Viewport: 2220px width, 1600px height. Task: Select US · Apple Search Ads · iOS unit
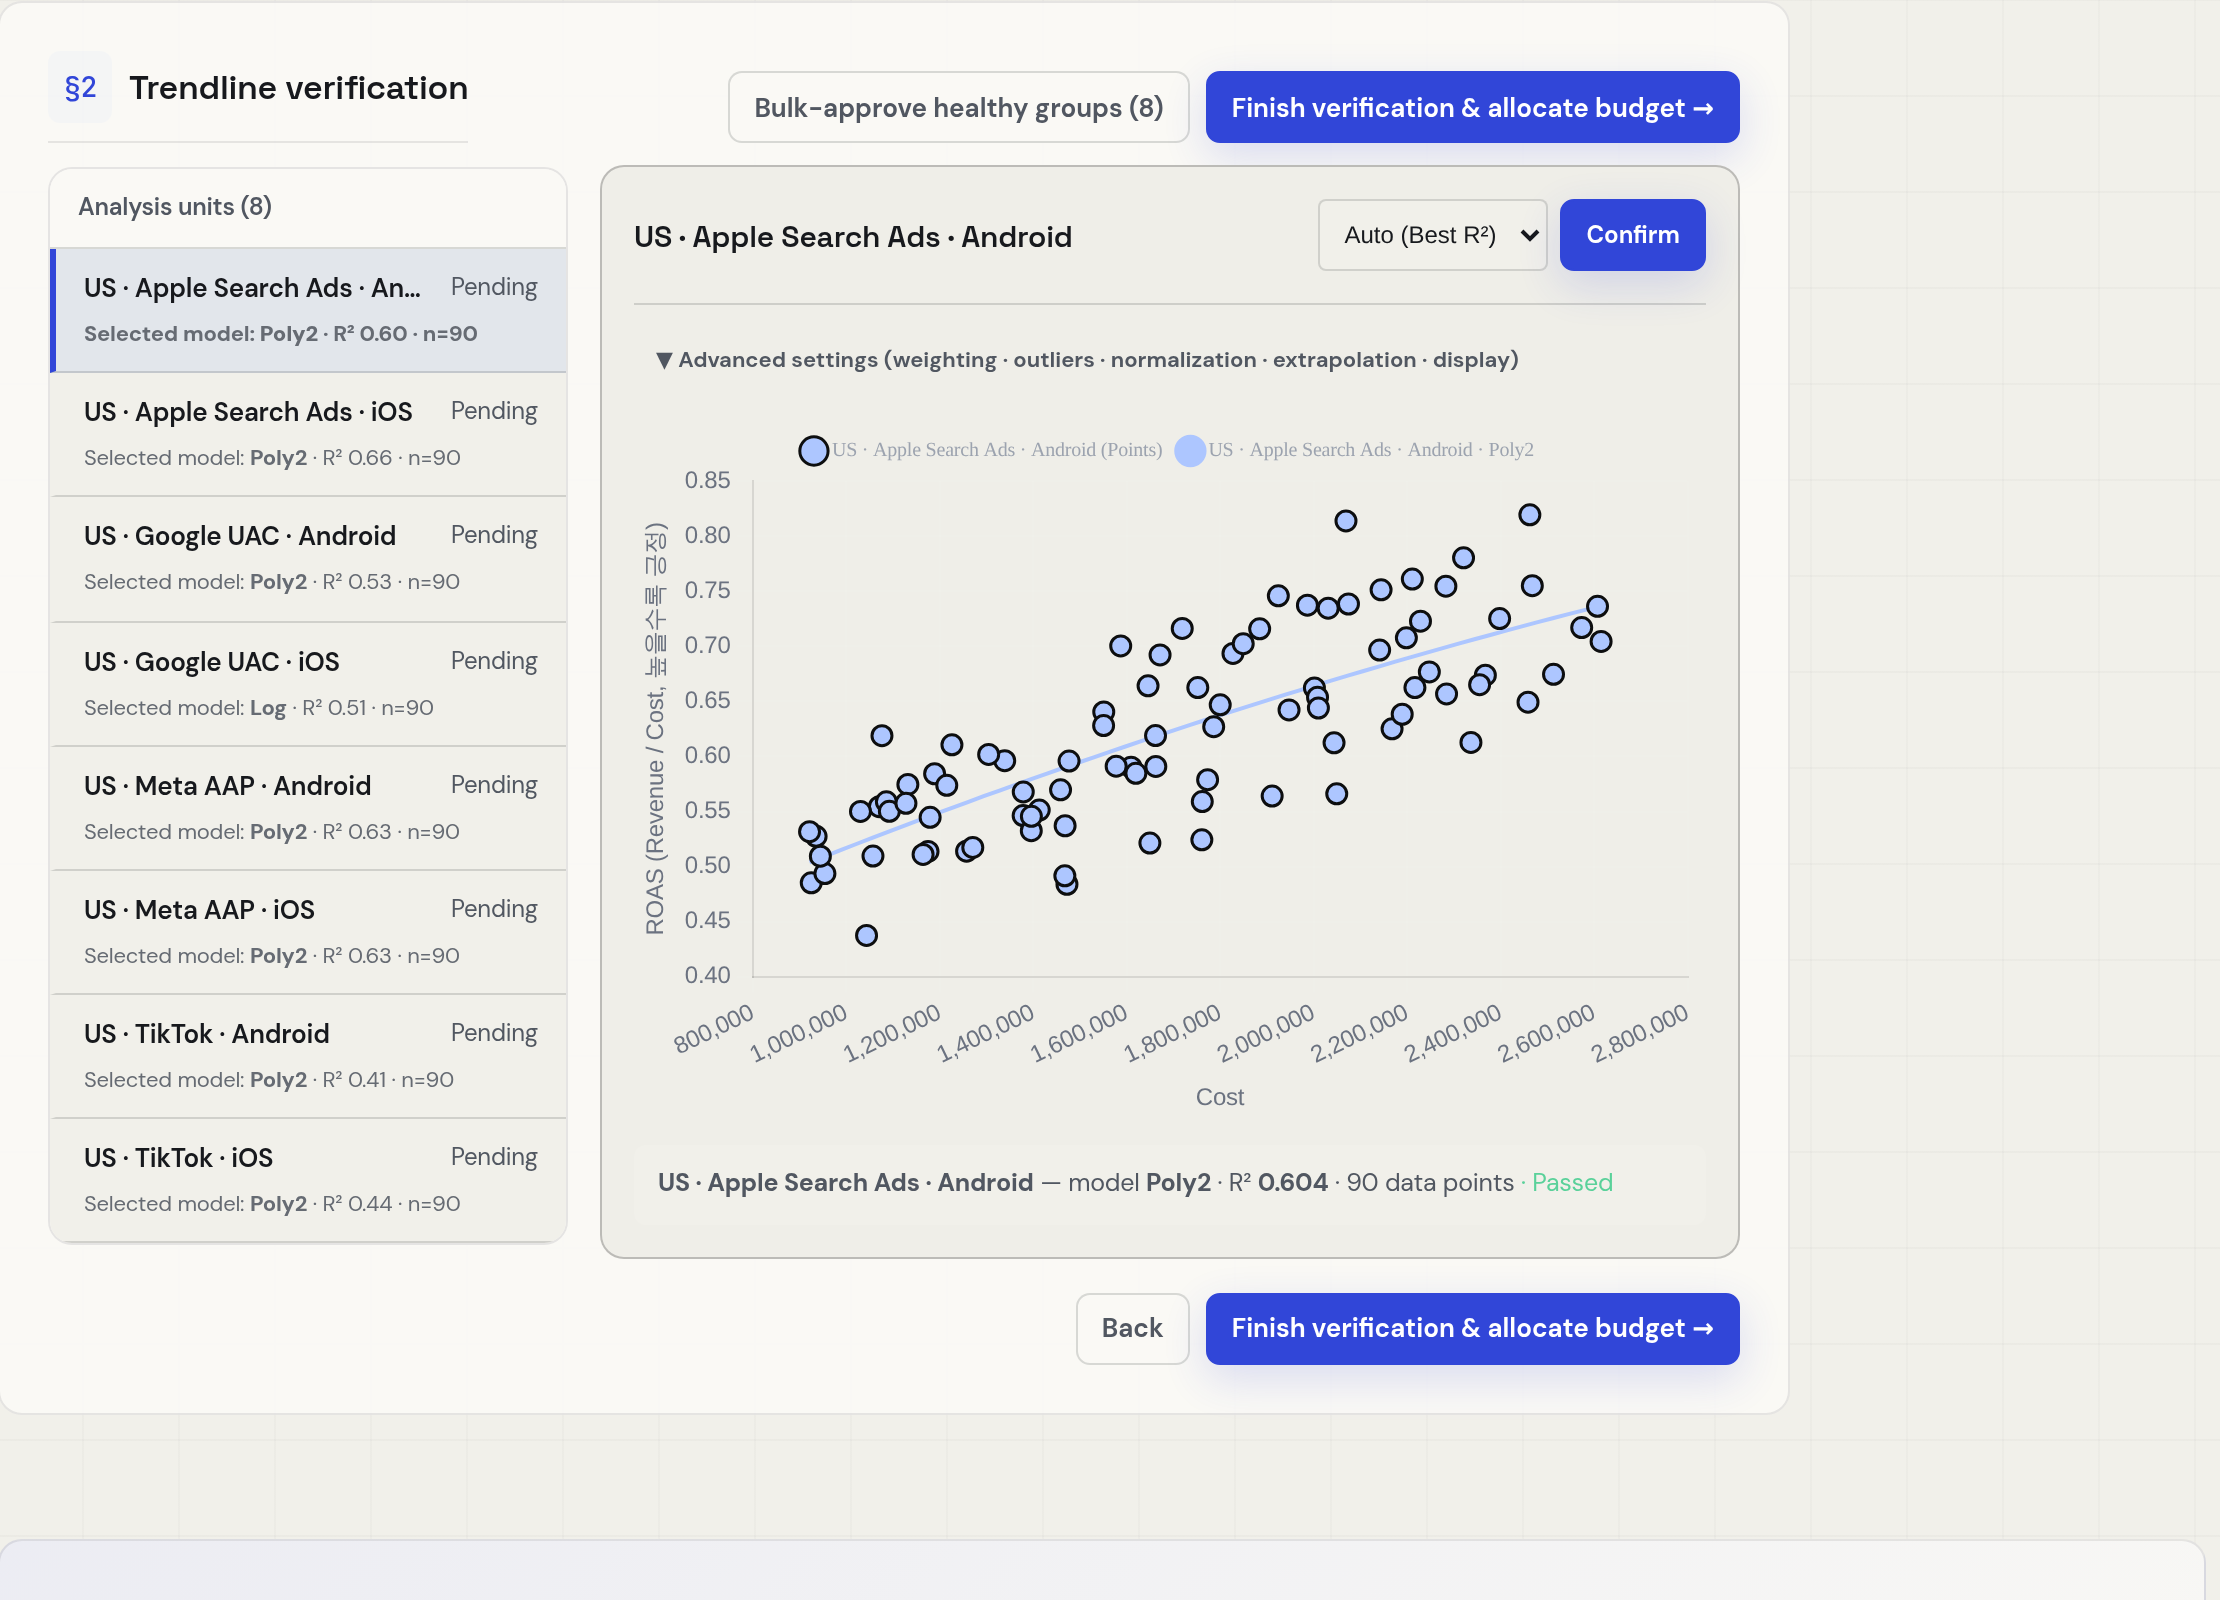click(x=309, y=434)
